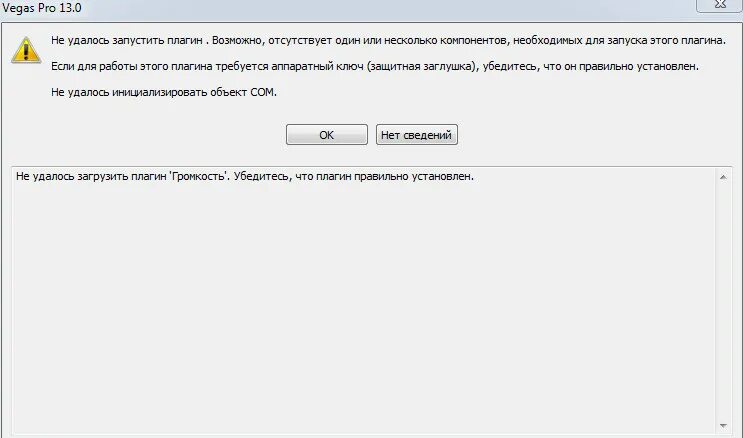Click the scrollbar down arrow in details box
The image size is (743, 438).
point(724,428)
